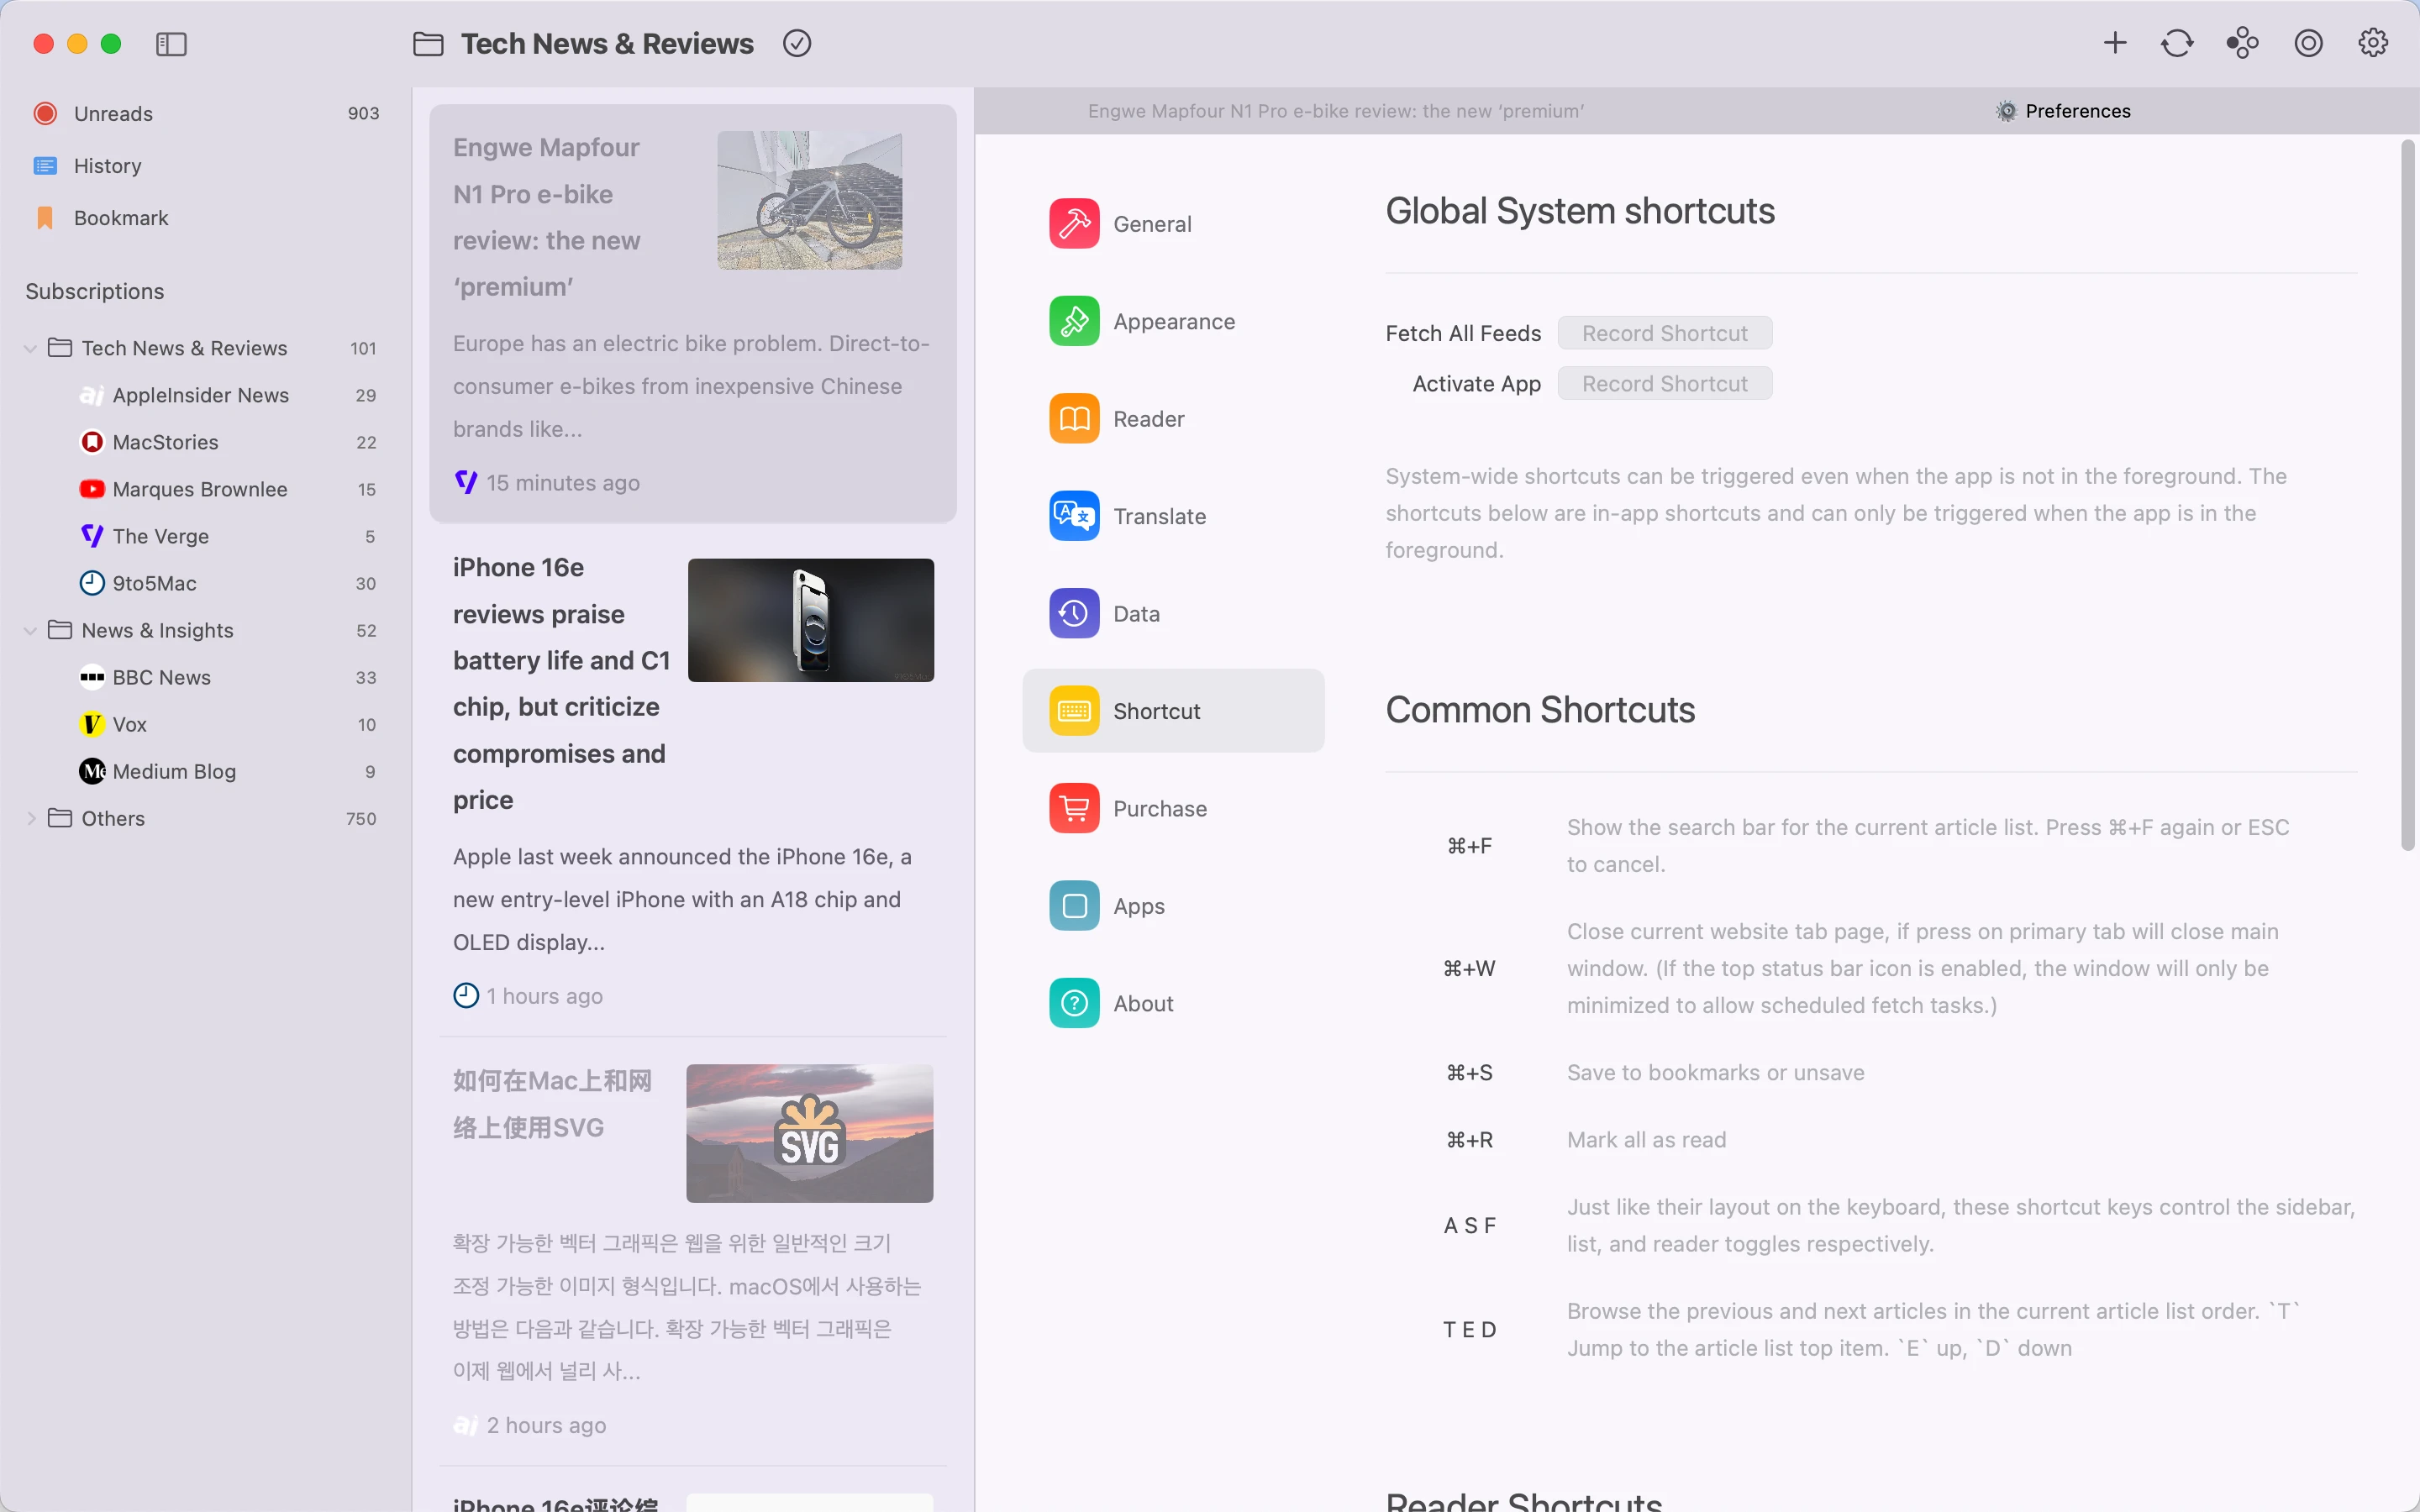Toggle the sidebar visibility
This screenshot has height=1512, width=2420.
tap(170, 44)
